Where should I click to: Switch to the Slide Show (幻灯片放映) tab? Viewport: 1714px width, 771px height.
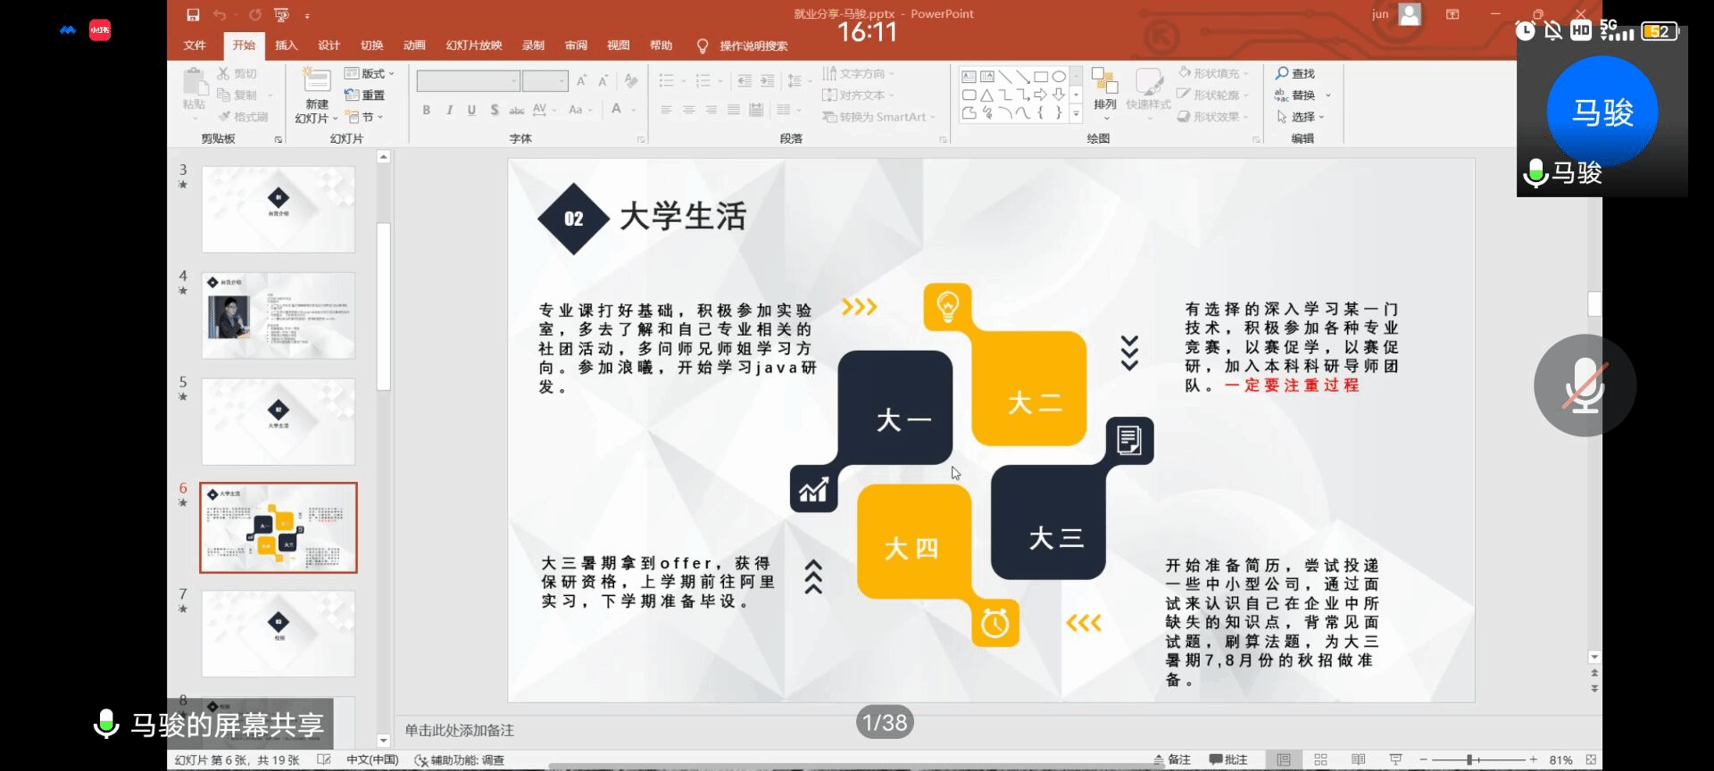(x=473, y=46)
